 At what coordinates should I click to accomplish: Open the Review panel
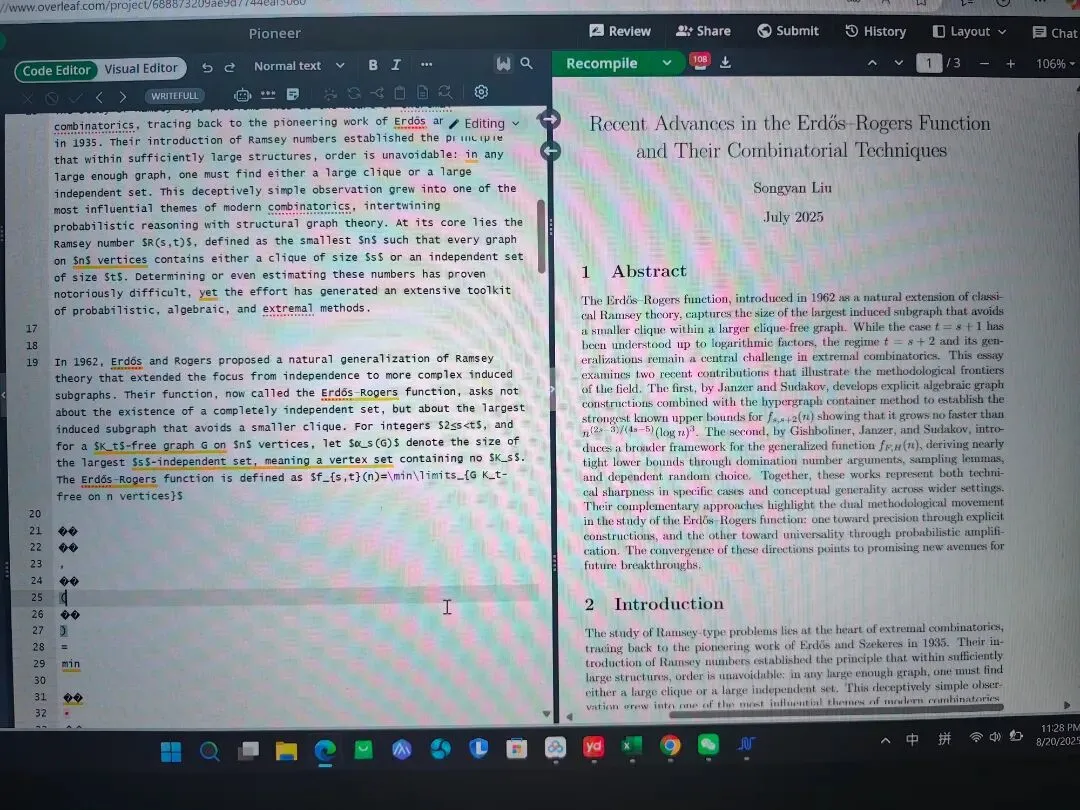click(620, 31)
